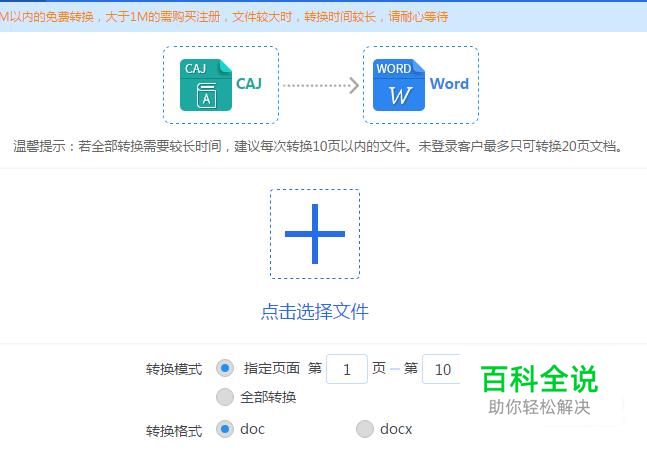
Task: Click the green CAJ file icon
Action: [x=205, y=85]
